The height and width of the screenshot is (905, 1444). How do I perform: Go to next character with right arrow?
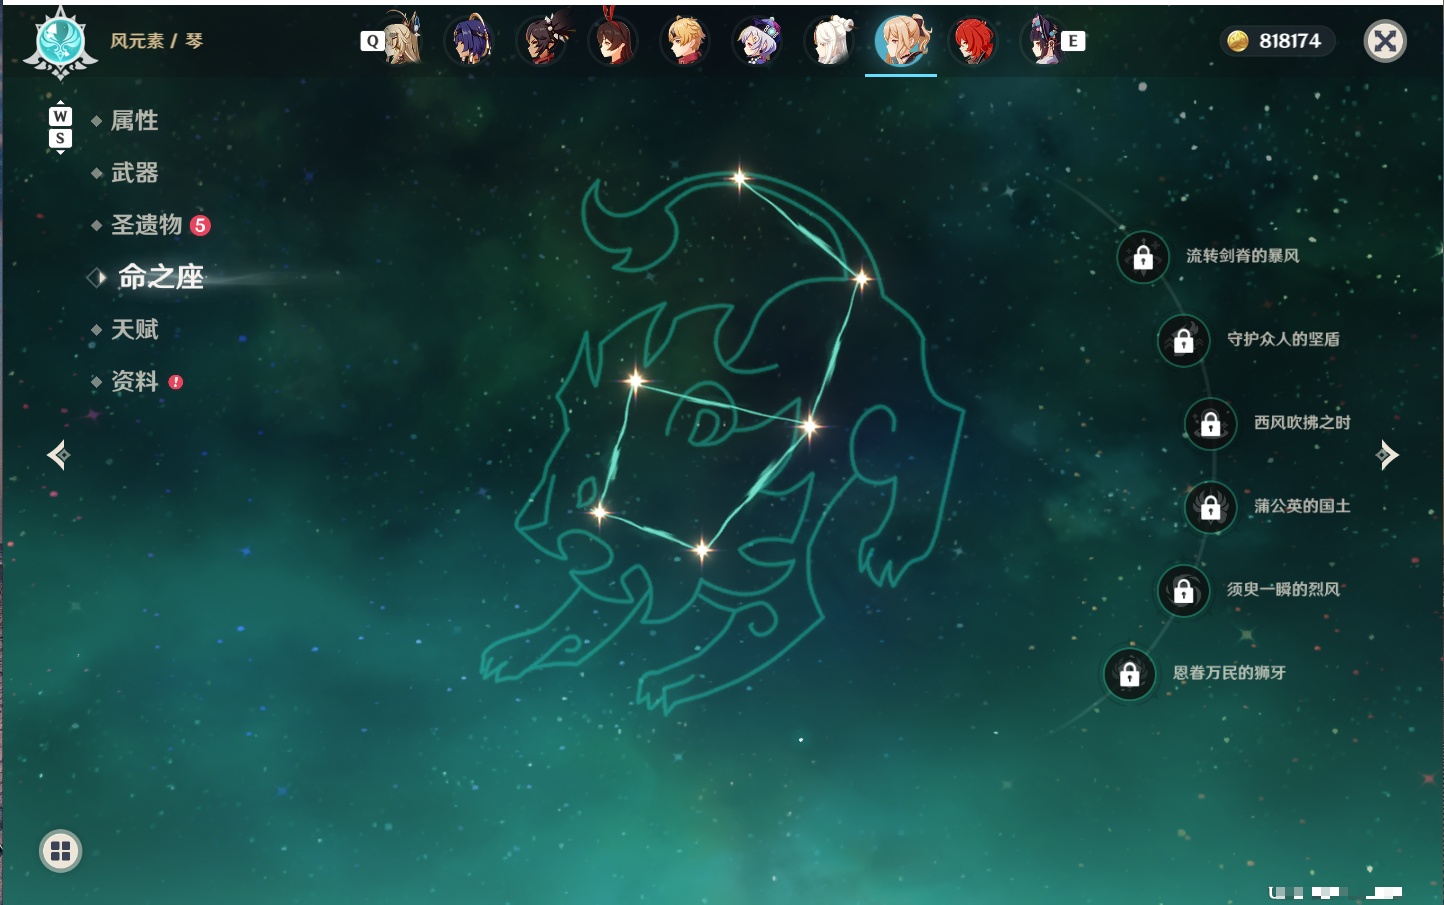tap(1387, 455)
